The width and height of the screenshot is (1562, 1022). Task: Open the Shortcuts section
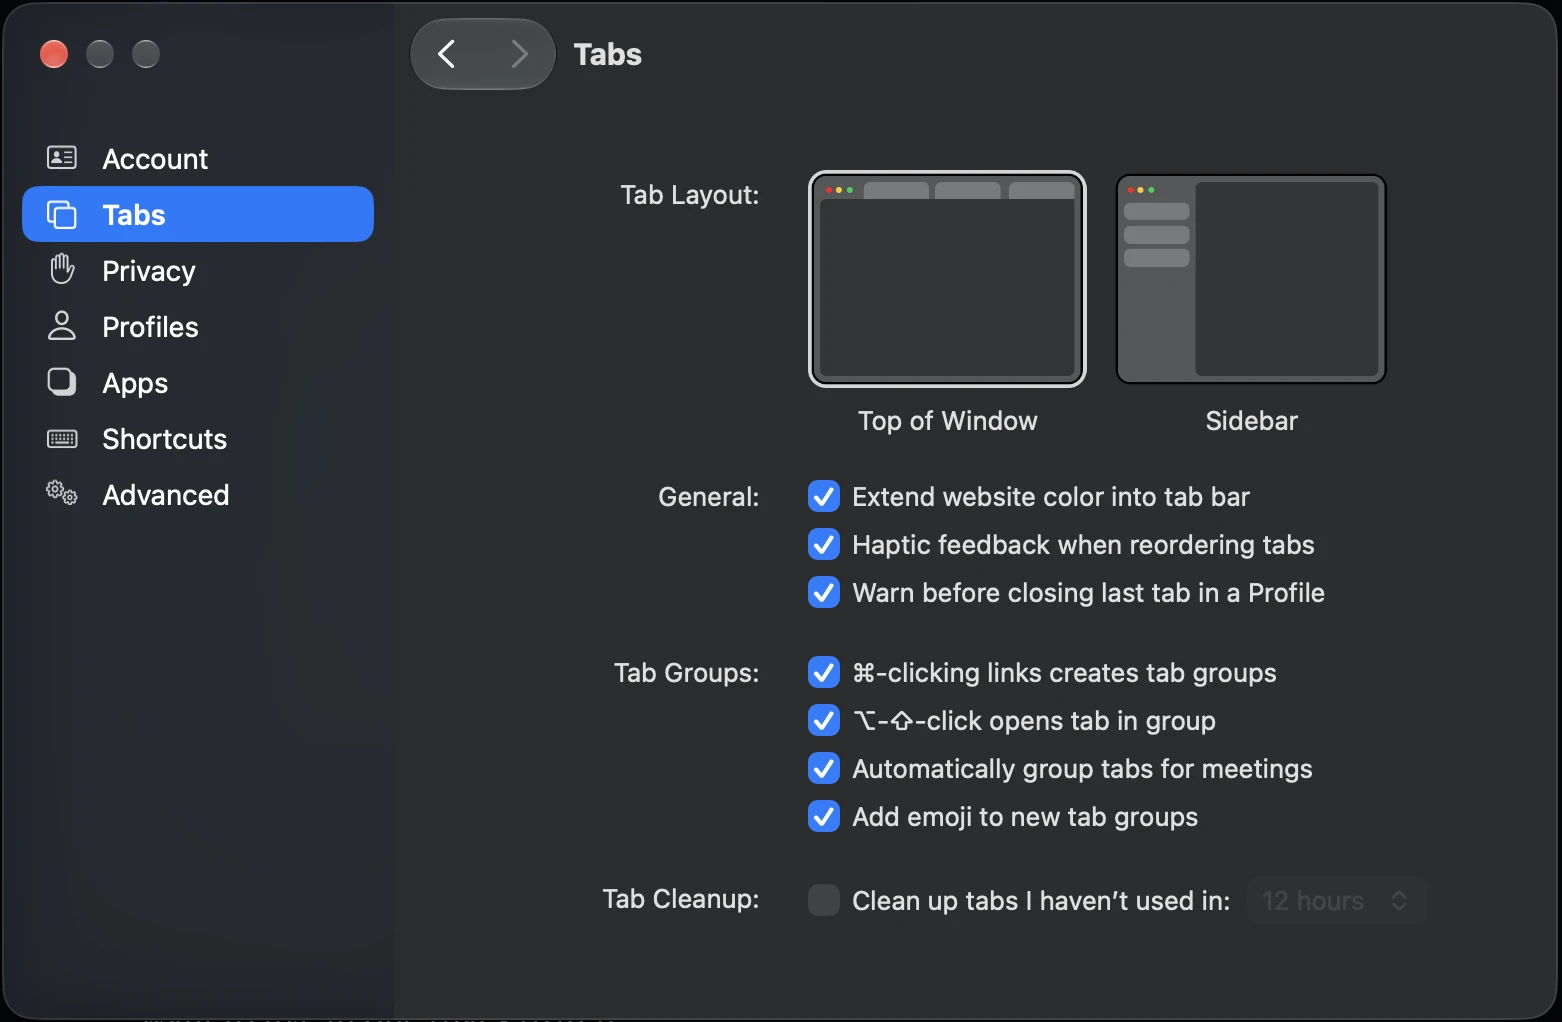[x=198, y=438]
